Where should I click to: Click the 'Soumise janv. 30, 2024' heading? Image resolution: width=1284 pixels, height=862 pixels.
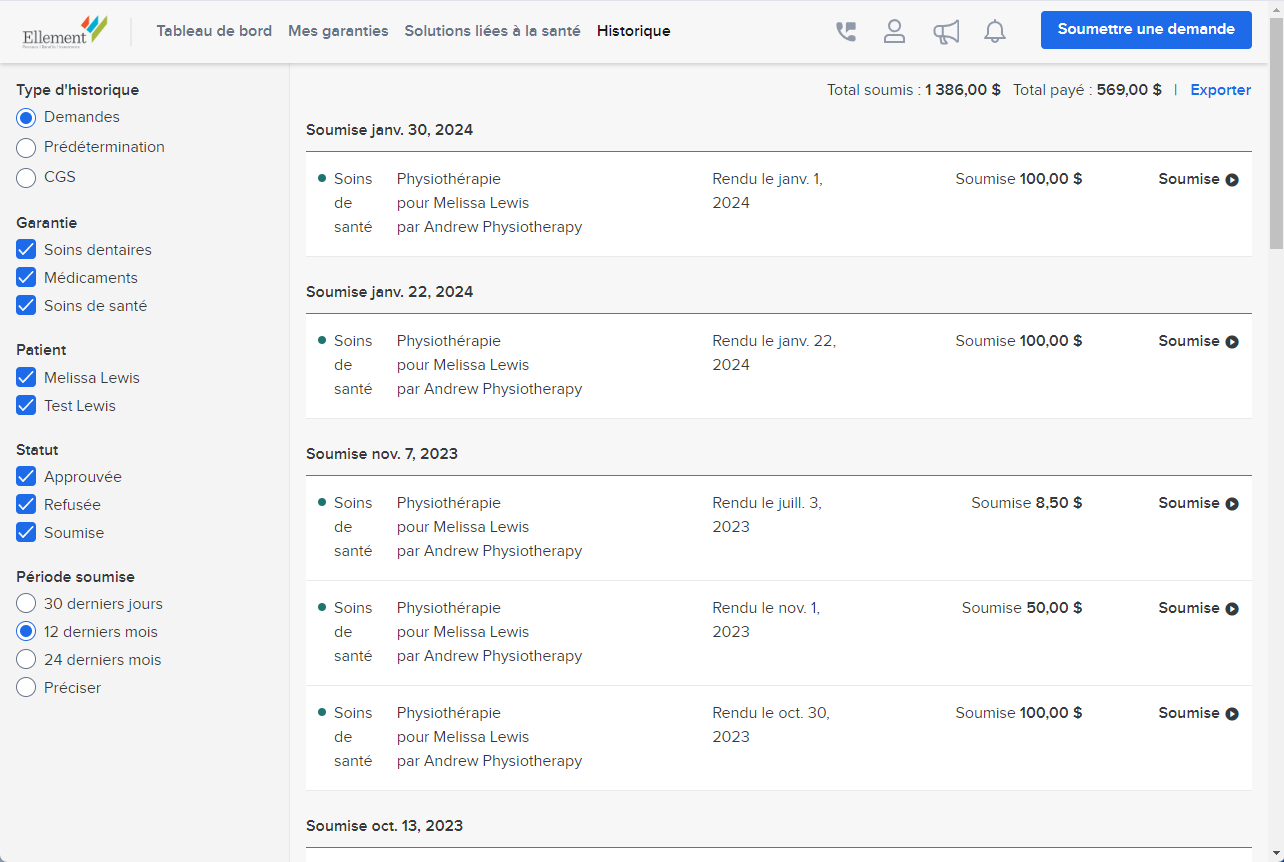coord(389,130)
